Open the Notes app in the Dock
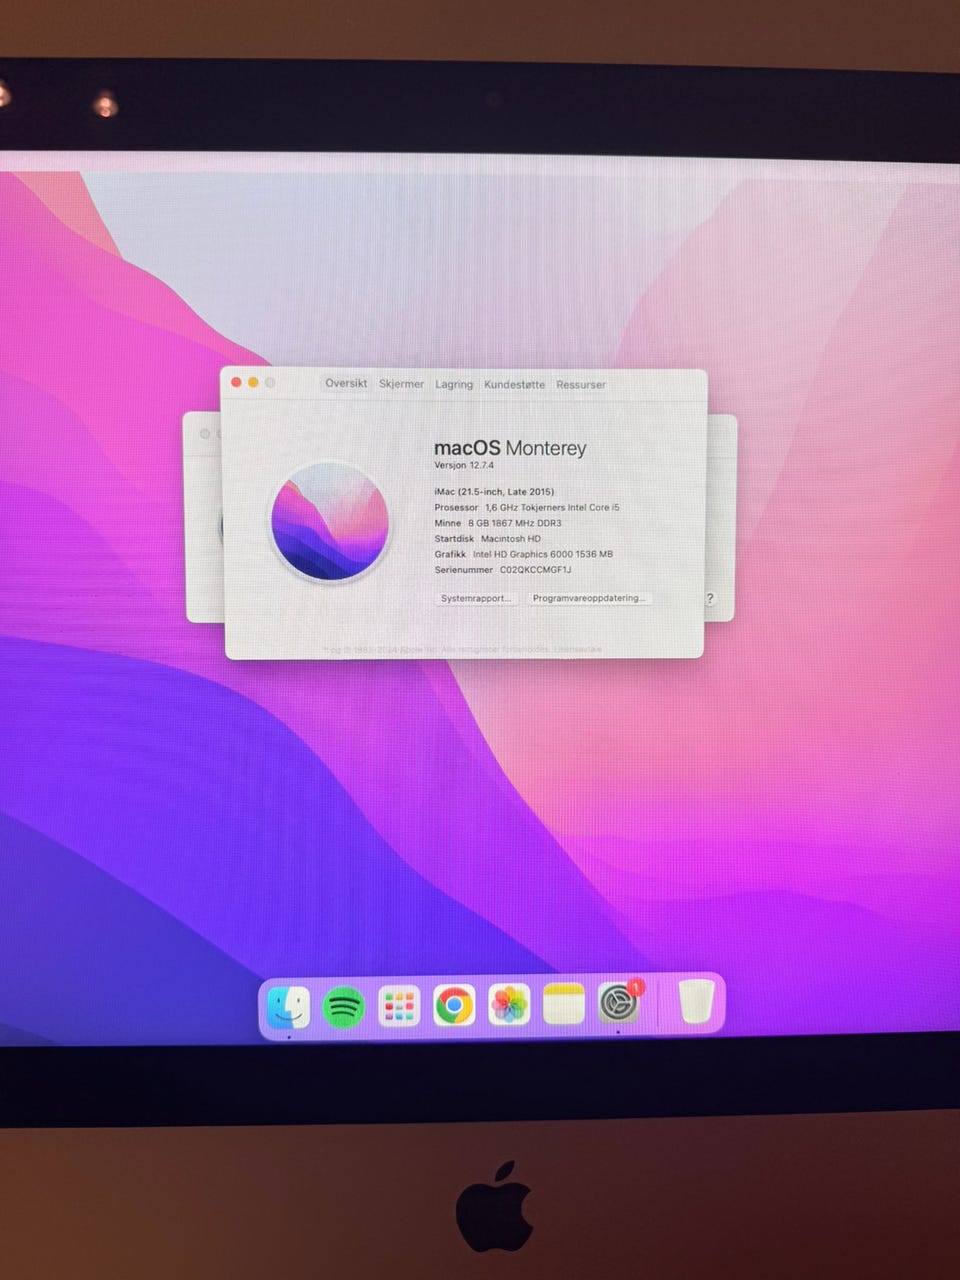The image size is (960, 1280). coord(564,1004)
